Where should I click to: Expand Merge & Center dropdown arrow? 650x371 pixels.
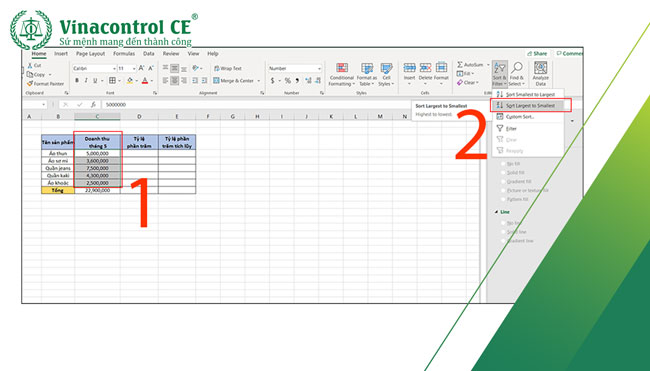(x=259, y=81)
